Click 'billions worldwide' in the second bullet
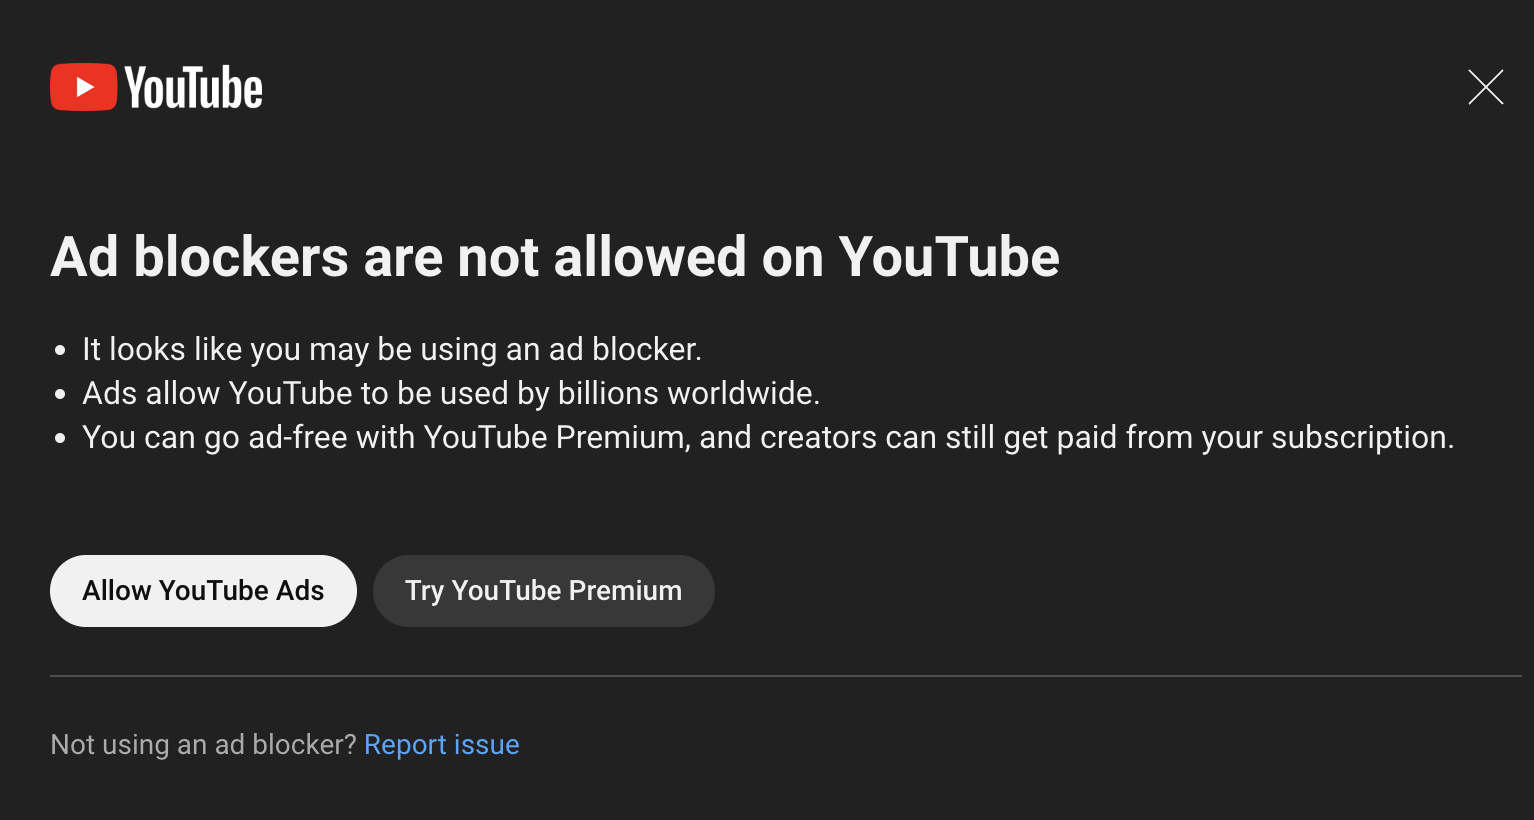 (x=688, y=393)
